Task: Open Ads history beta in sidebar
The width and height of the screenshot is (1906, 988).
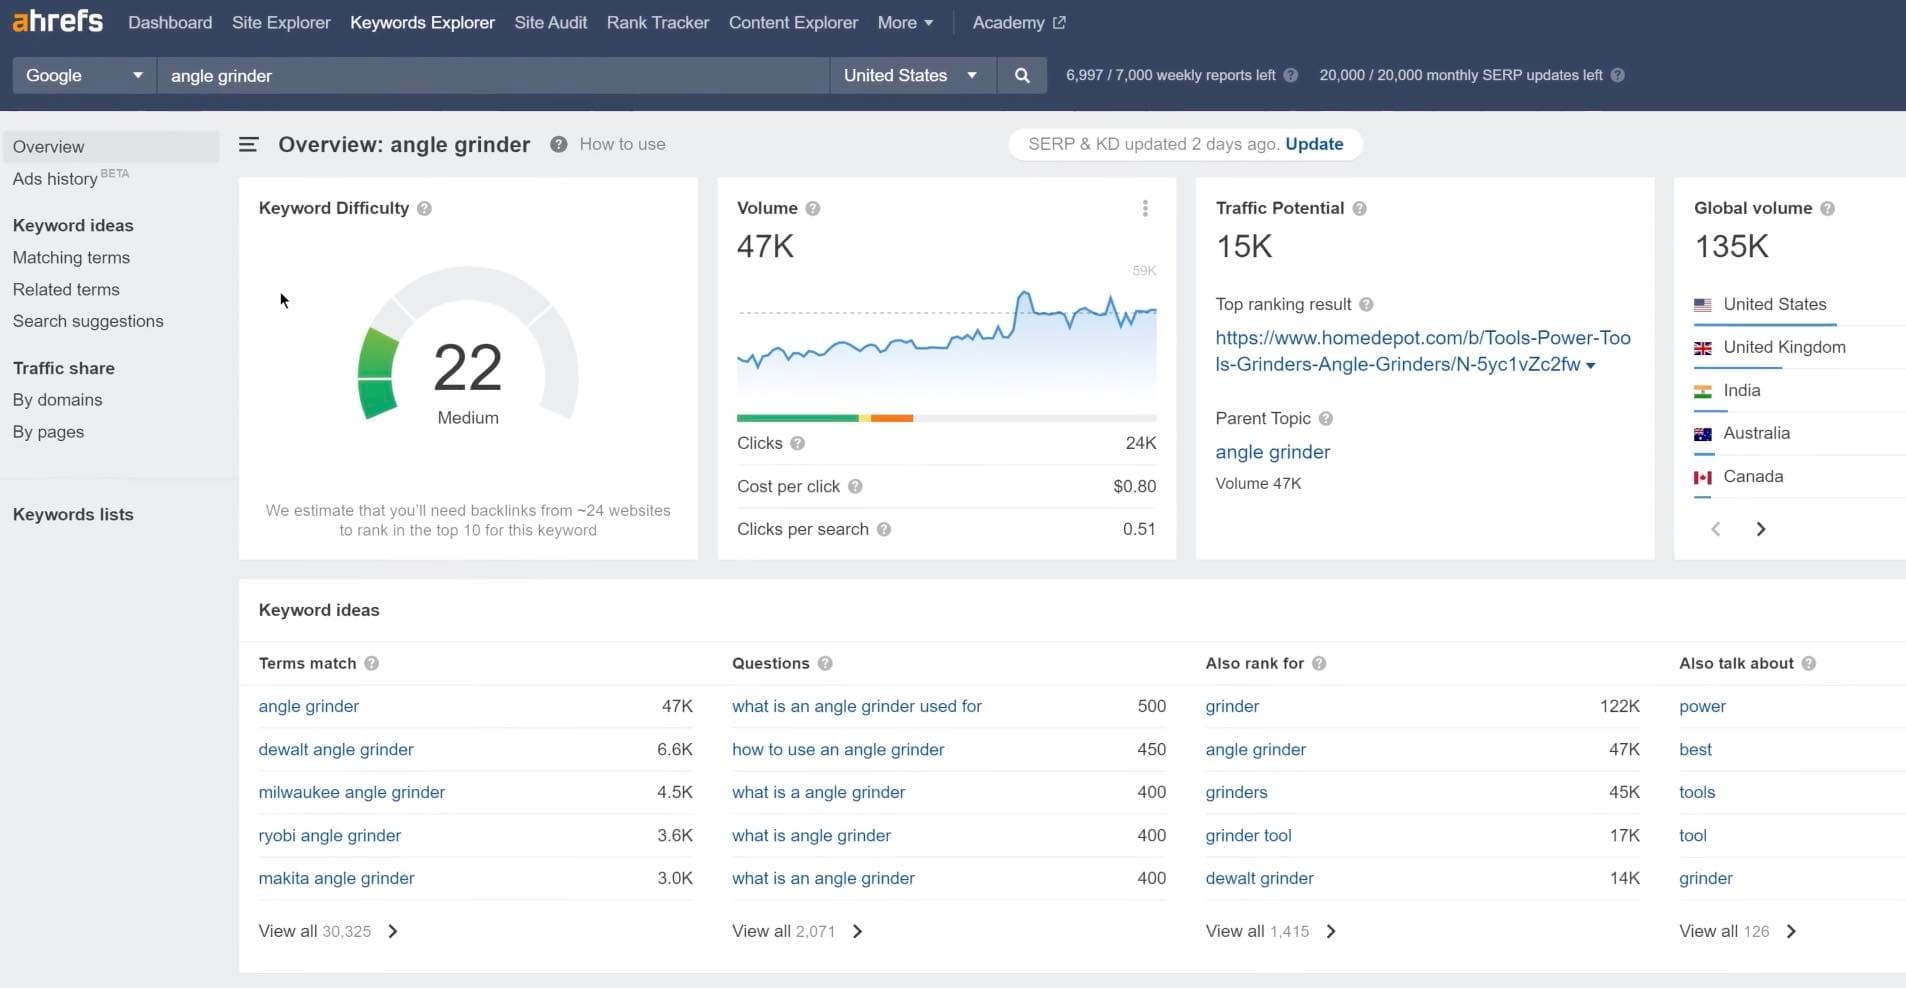Action: coord(70,178)
